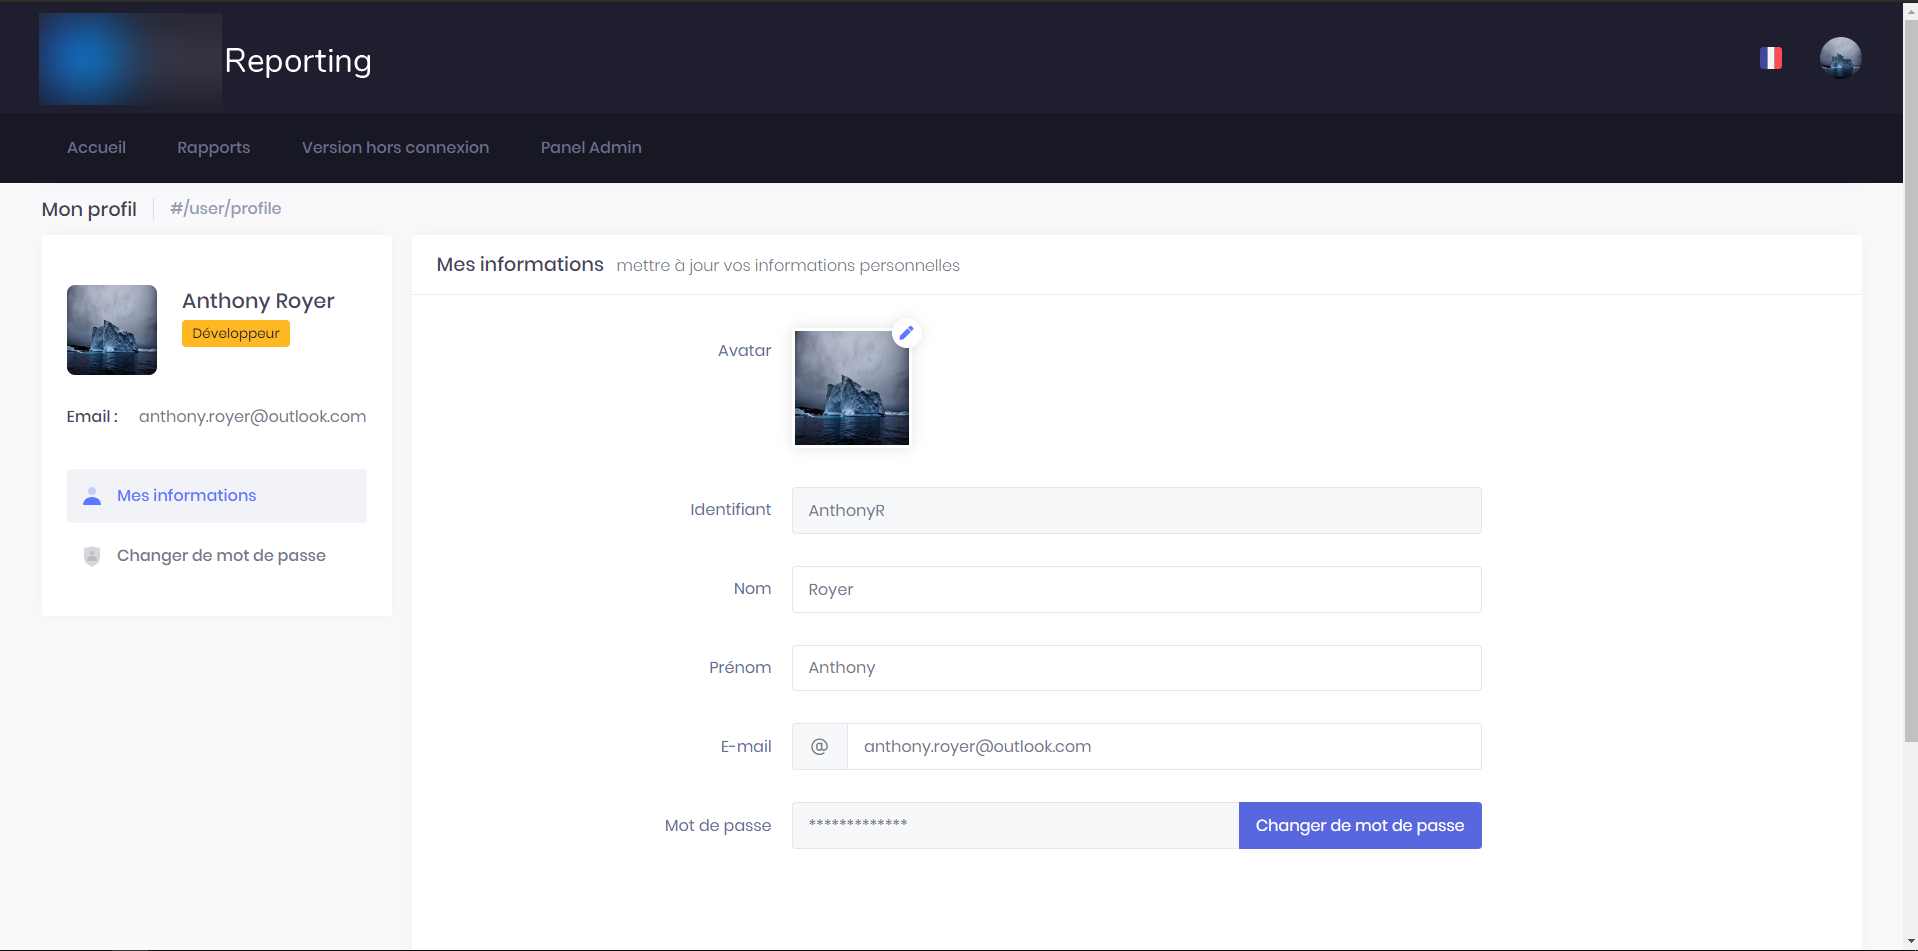Select Version hors connexion in navigation
The image size is (1918, 951).
395,148
